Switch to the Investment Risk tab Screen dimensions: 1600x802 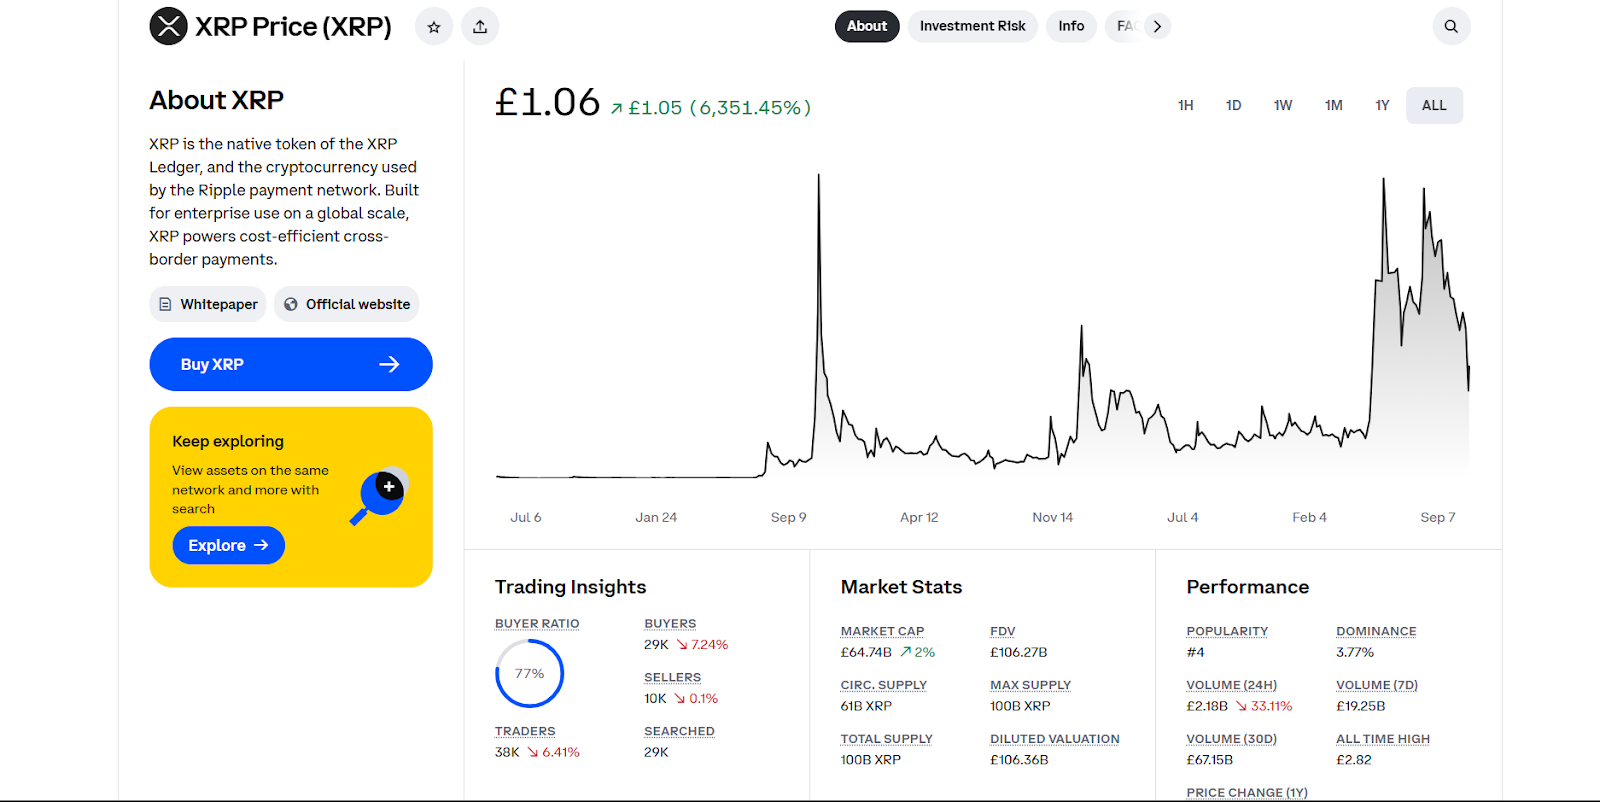coord(971,26)
